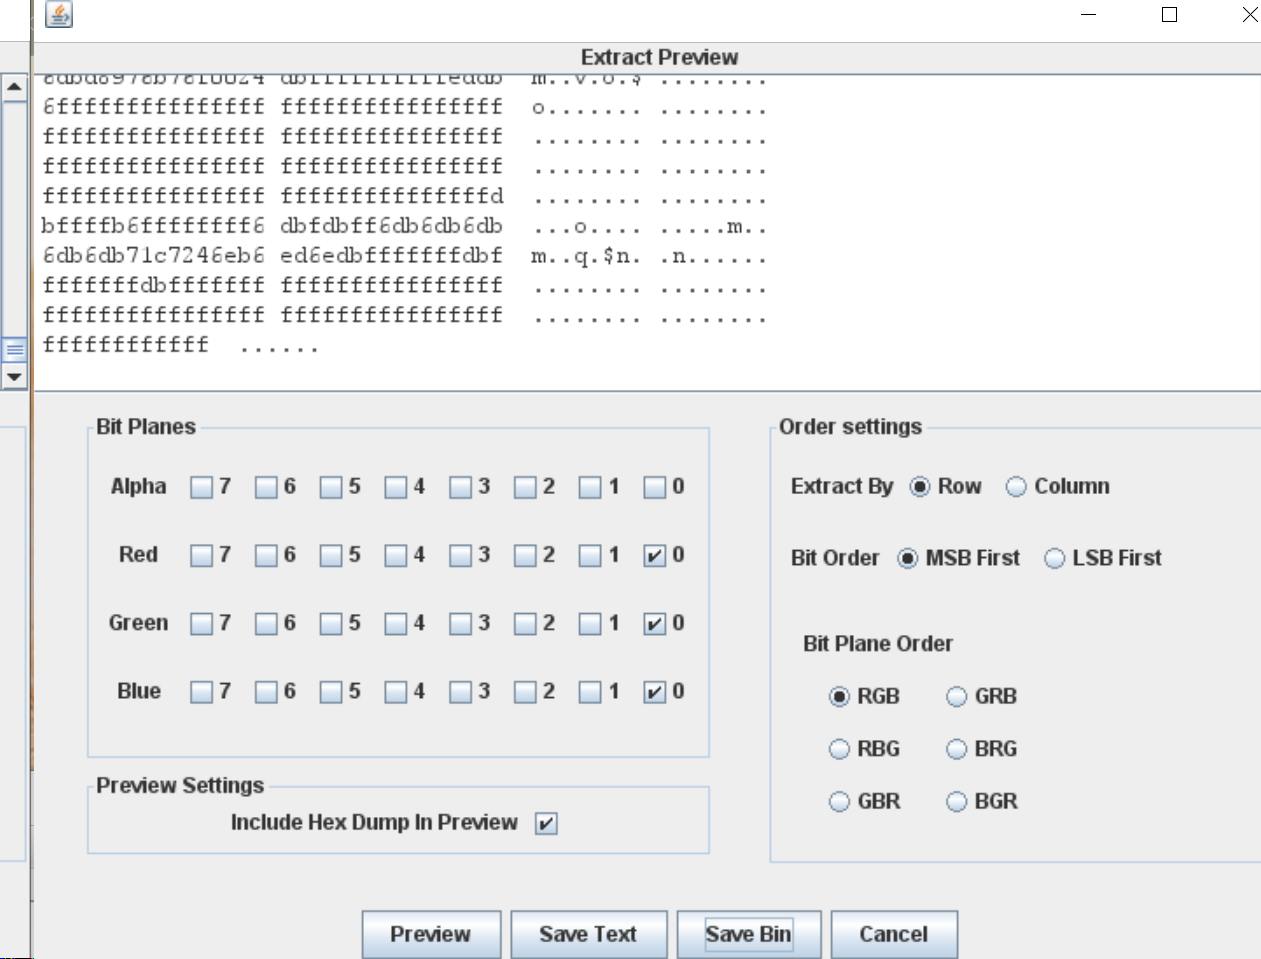
Task: Check Blue bit plane 4
Action: 396,692
